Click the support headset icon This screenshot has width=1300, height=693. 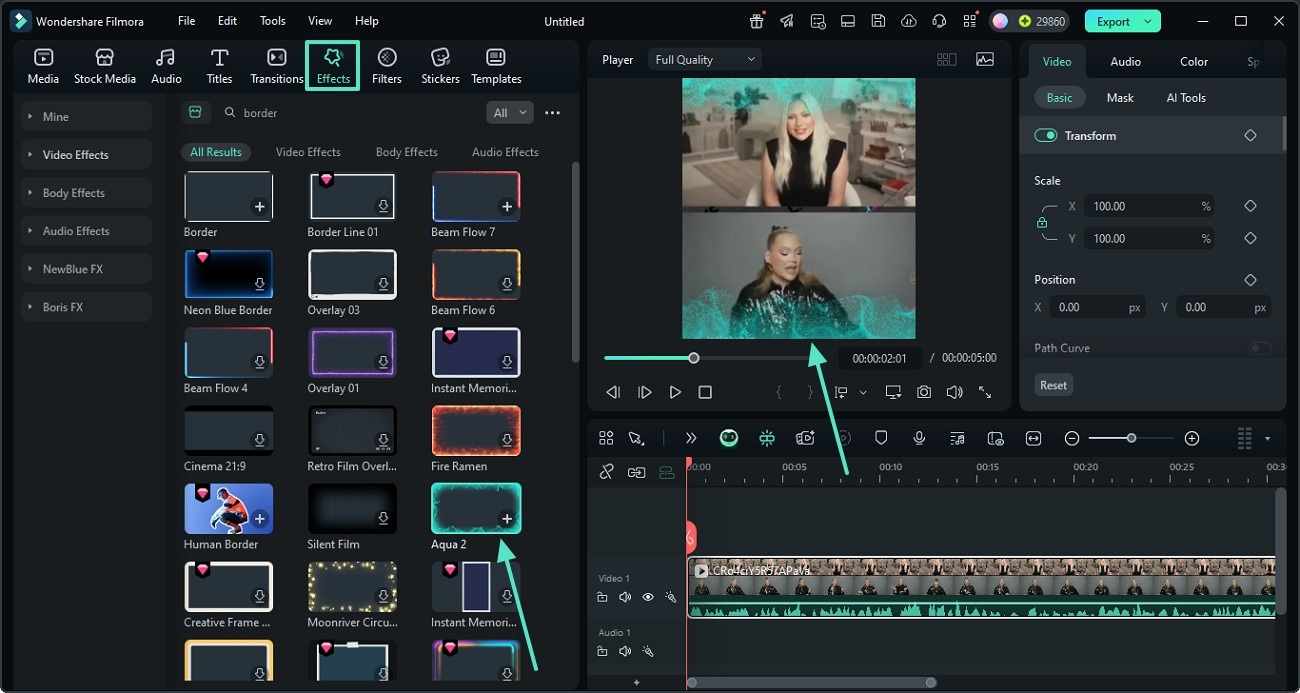click(x=938, y=21)
